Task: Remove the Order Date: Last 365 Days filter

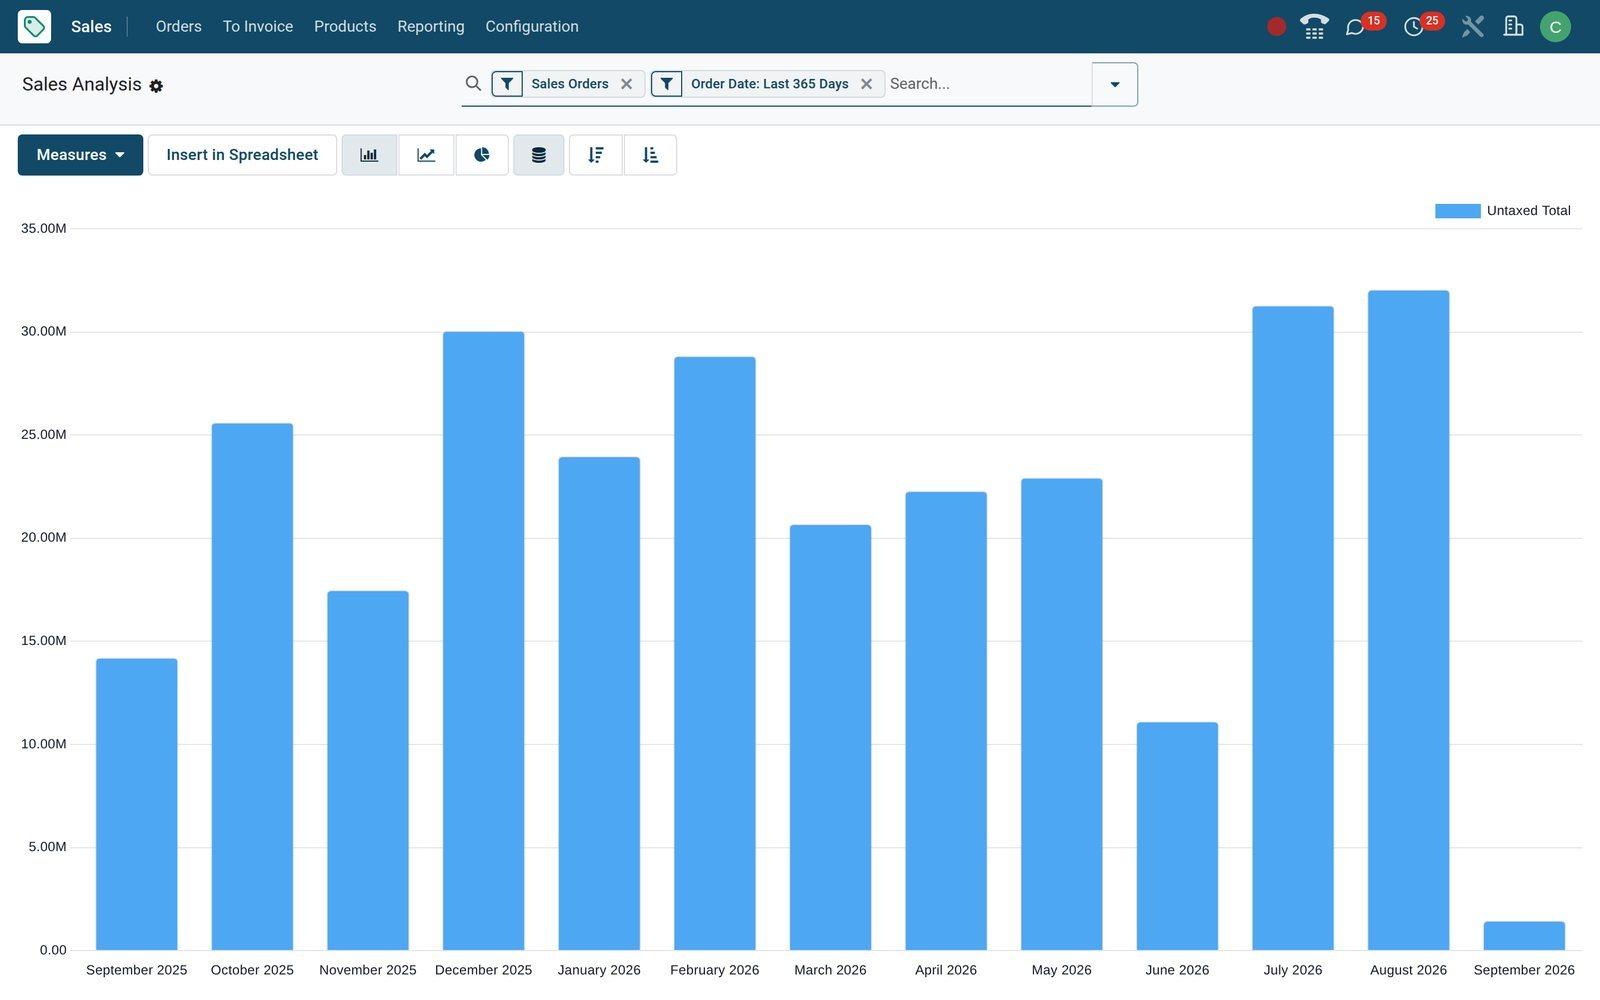Action: (866, 84)
